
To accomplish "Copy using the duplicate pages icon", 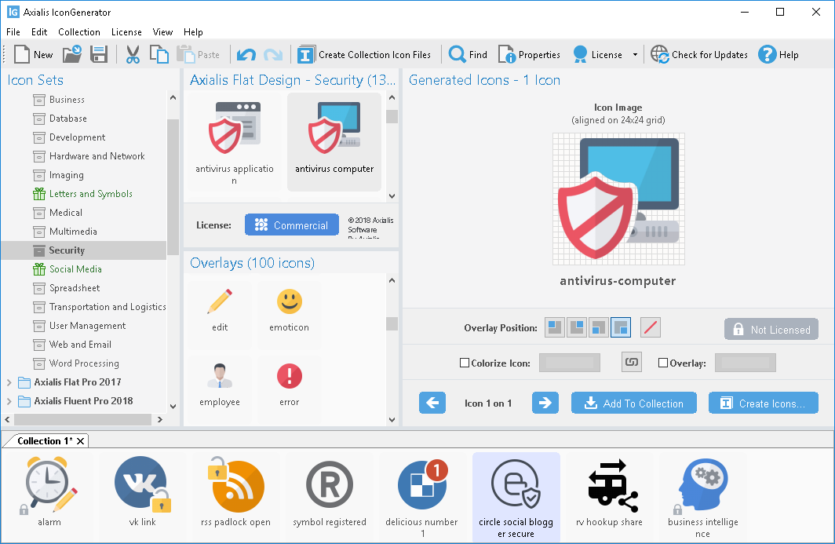I will click(x=159, y=54).
